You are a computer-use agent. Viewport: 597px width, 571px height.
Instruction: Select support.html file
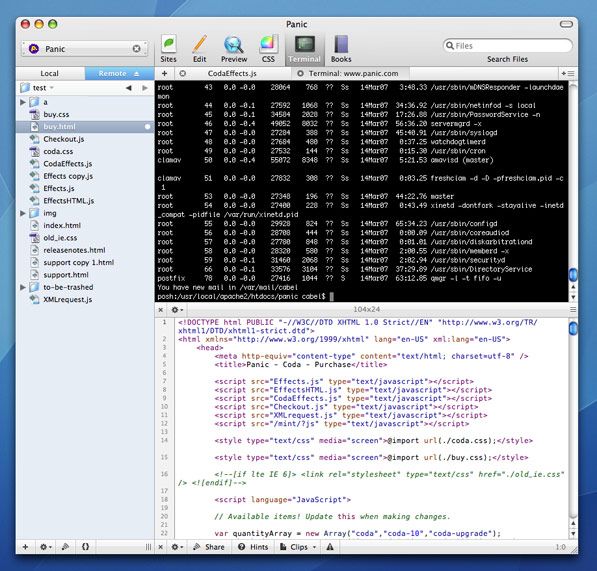[x=85, y=274]
